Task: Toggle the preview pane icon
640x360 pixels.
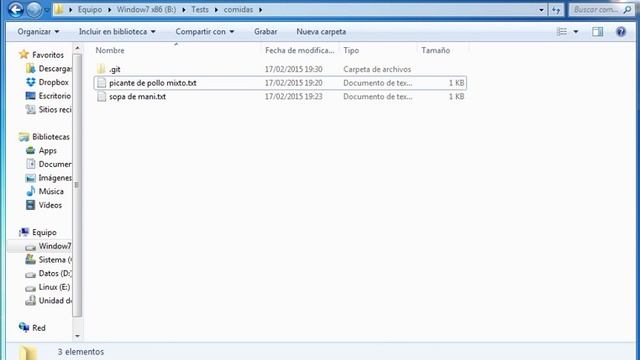Action: (x=598, y=31)
